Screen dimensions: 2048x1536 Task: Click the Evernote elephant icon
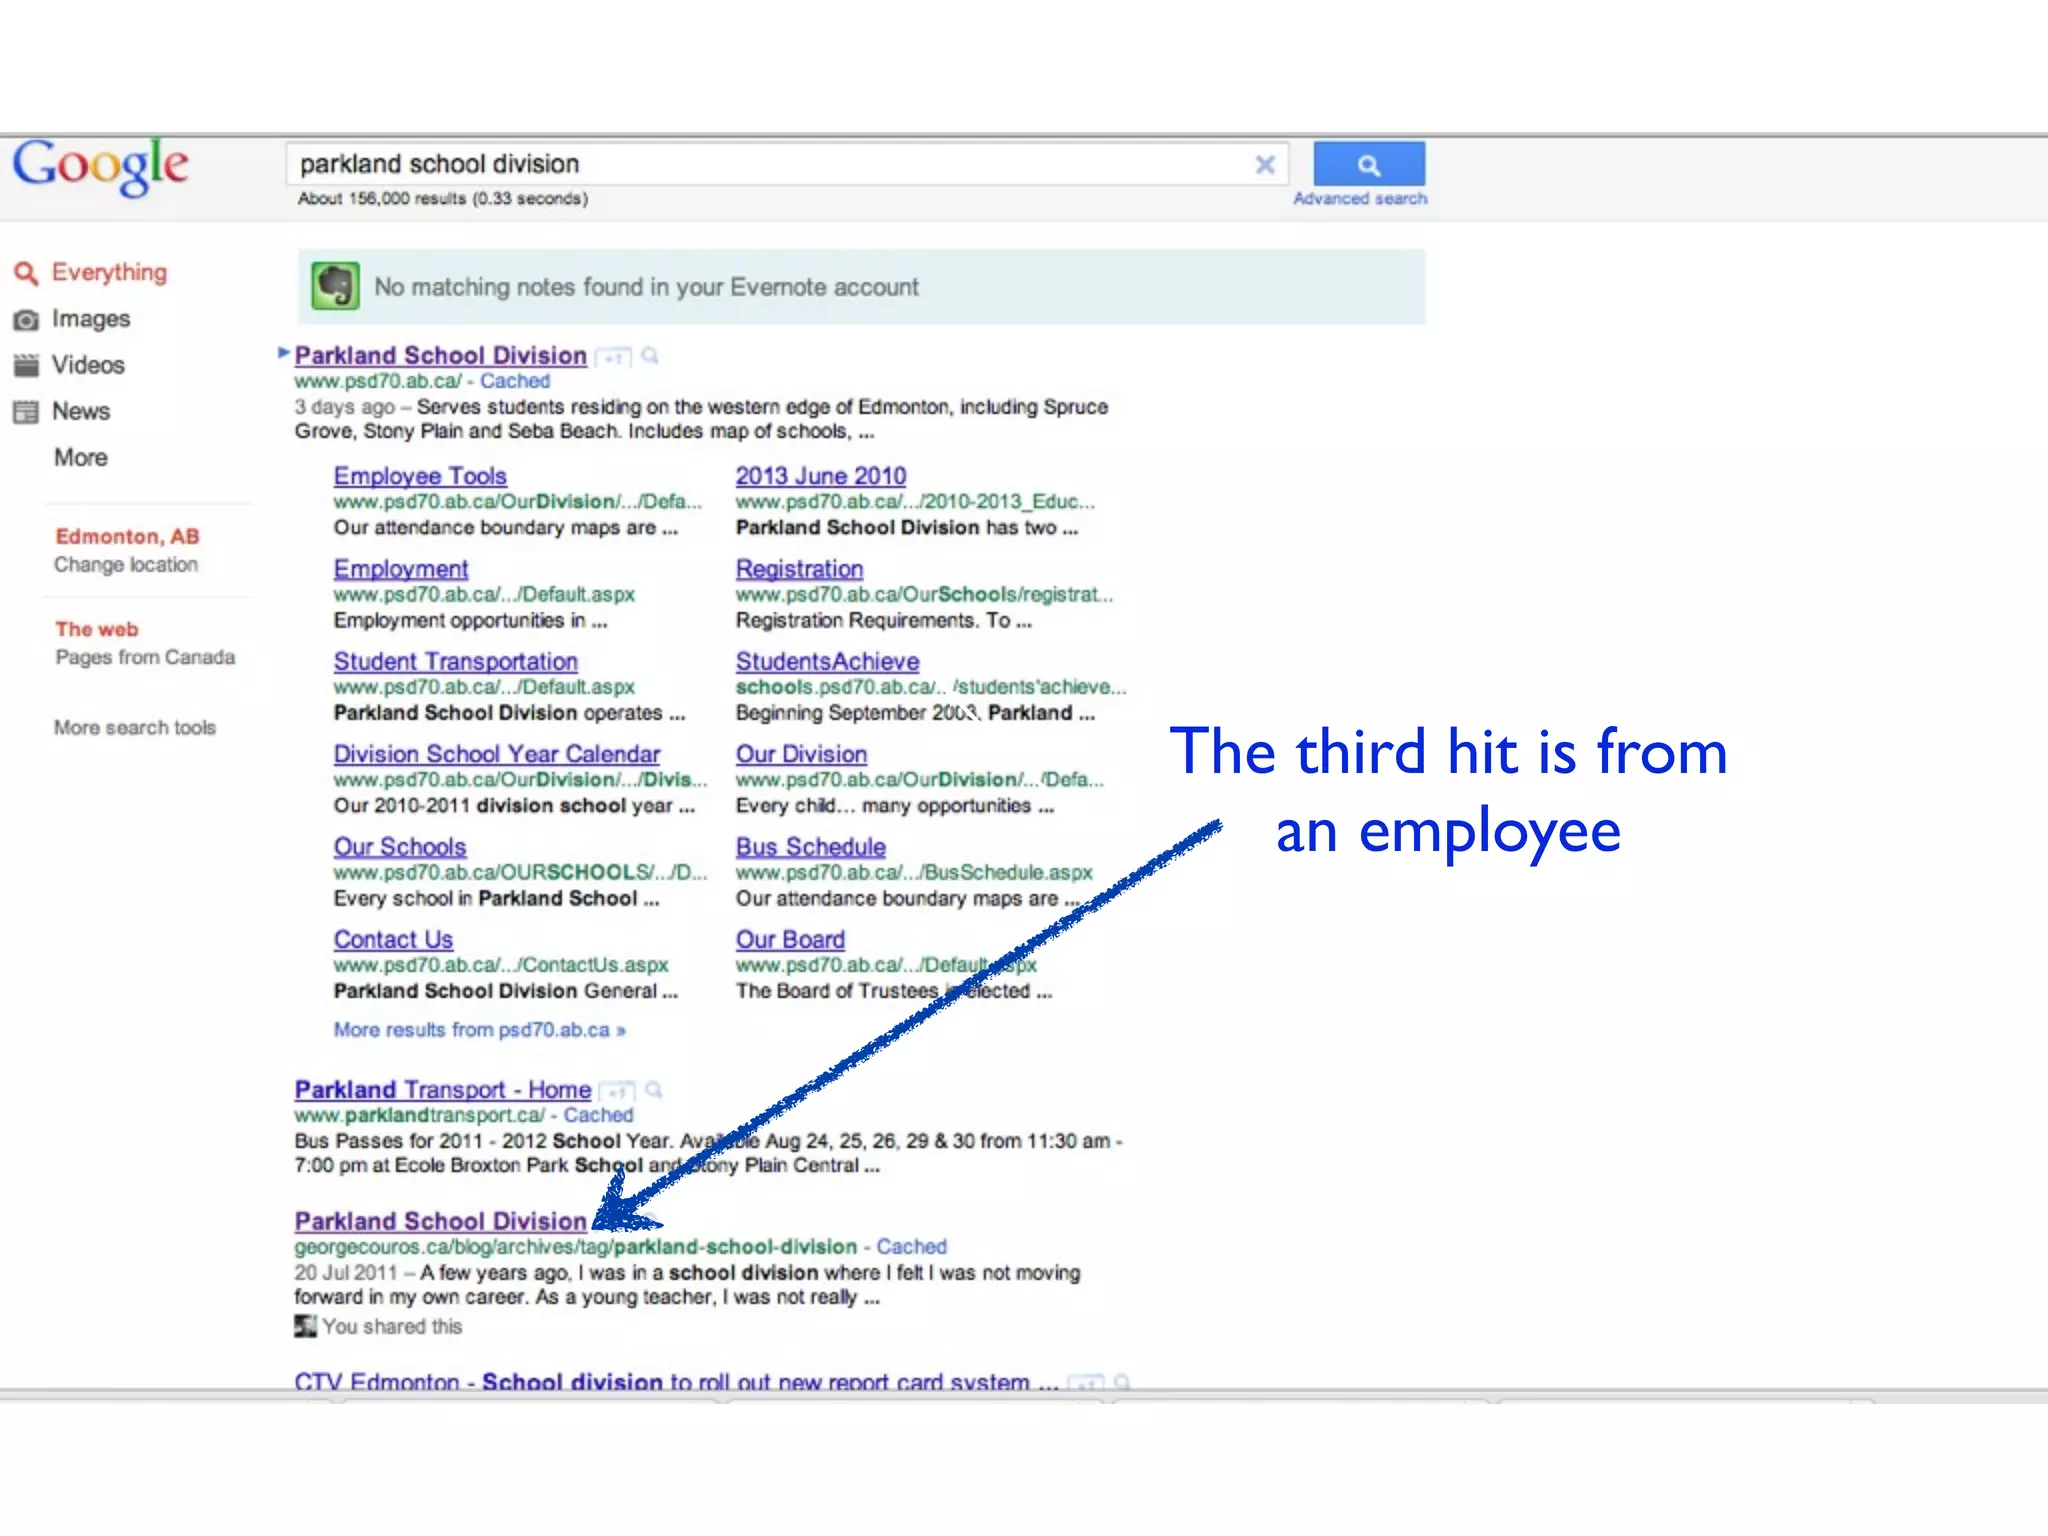click(335, 287)
